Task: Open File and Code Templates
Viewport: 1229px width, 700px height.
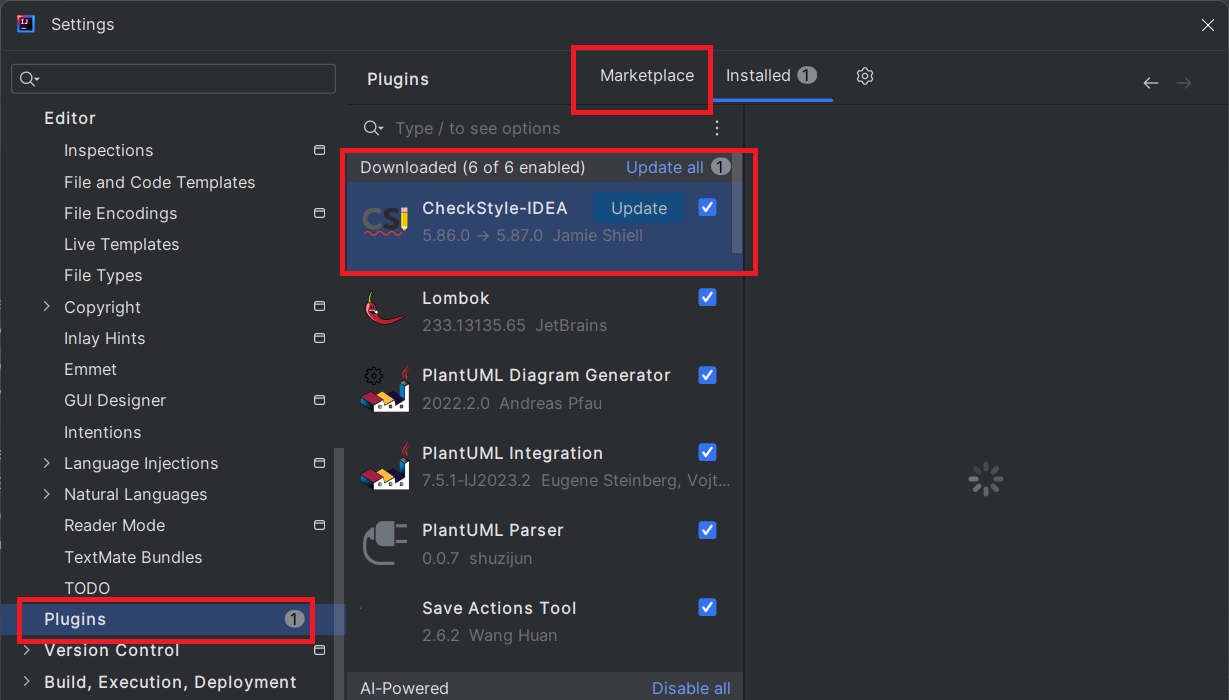Action: pyautogui.click(x=159, y=182)
